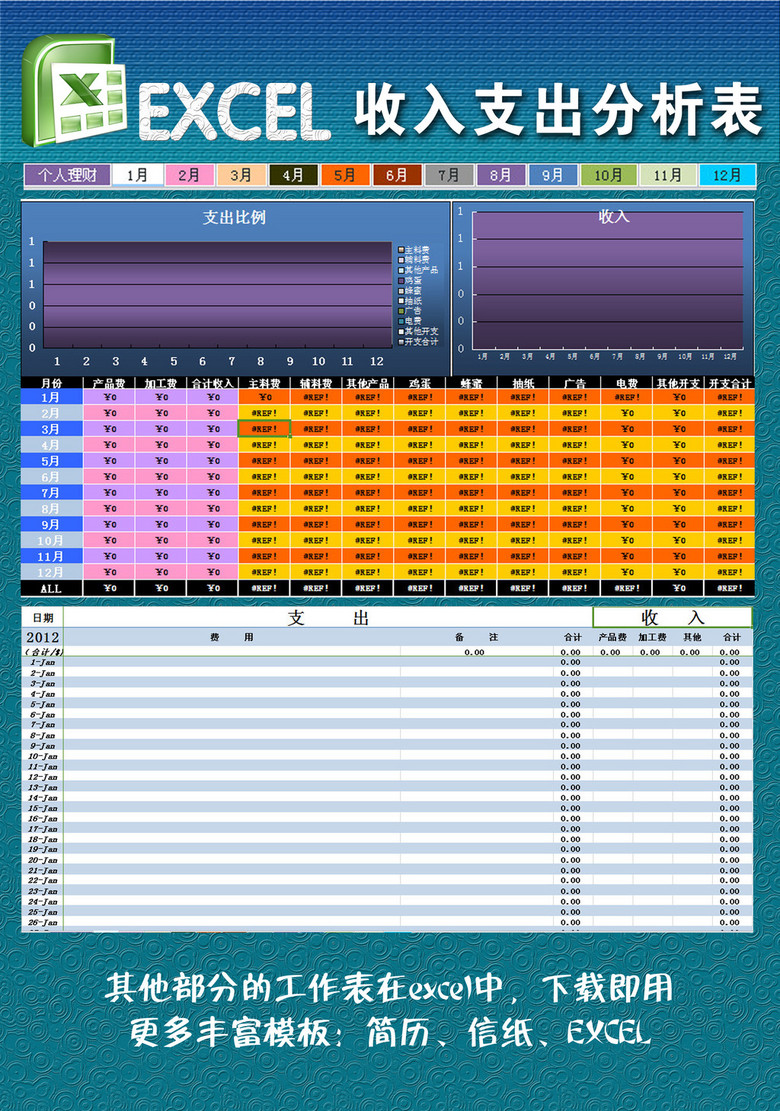This screenshot has width=780, height=1111.
Task: Open the 3月 sheet button
Action: click(x=241, y=175)
